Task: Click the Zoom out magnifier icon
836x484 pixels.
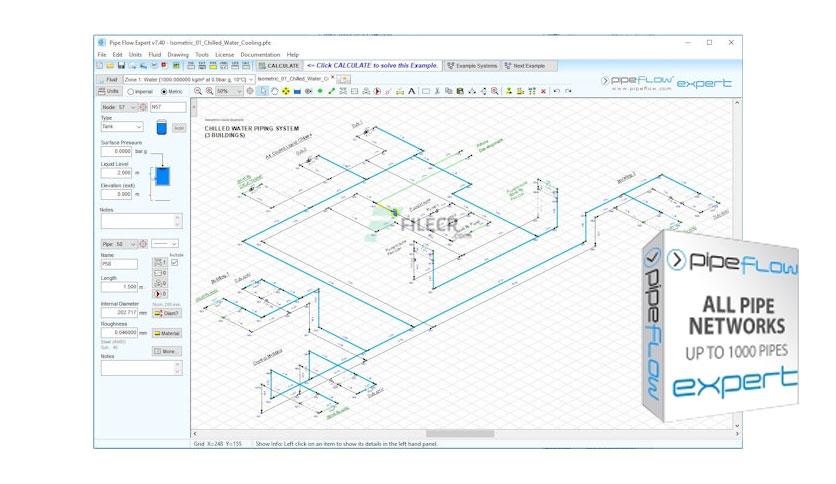Action: pyautogui.click(x=198, y=91)
